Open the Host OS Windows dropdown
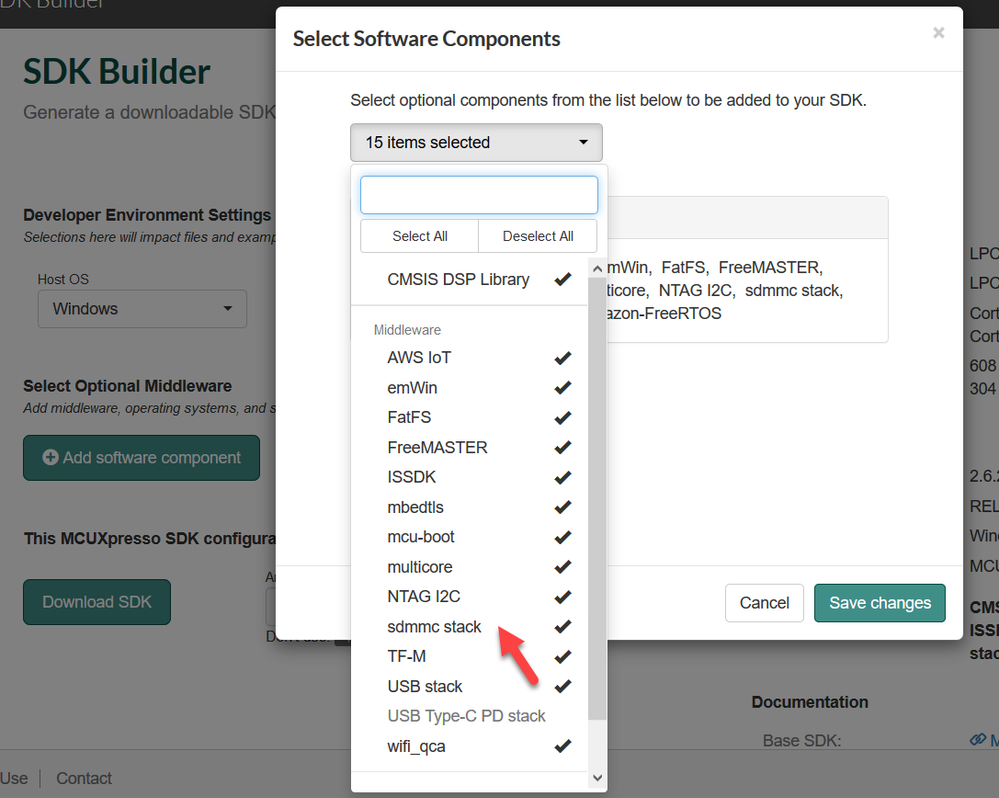999x798 pixels. tap(142, 309)
